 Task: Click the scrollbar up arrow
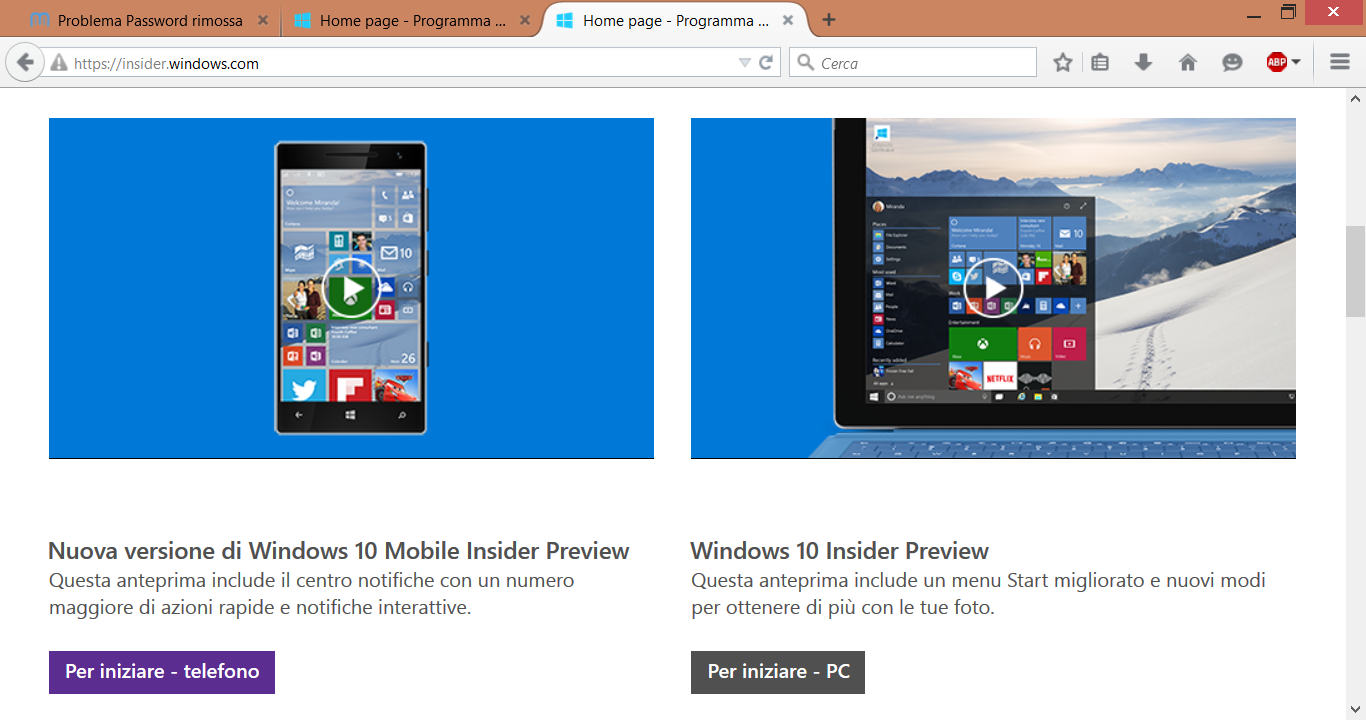(x=1356, y=97)
